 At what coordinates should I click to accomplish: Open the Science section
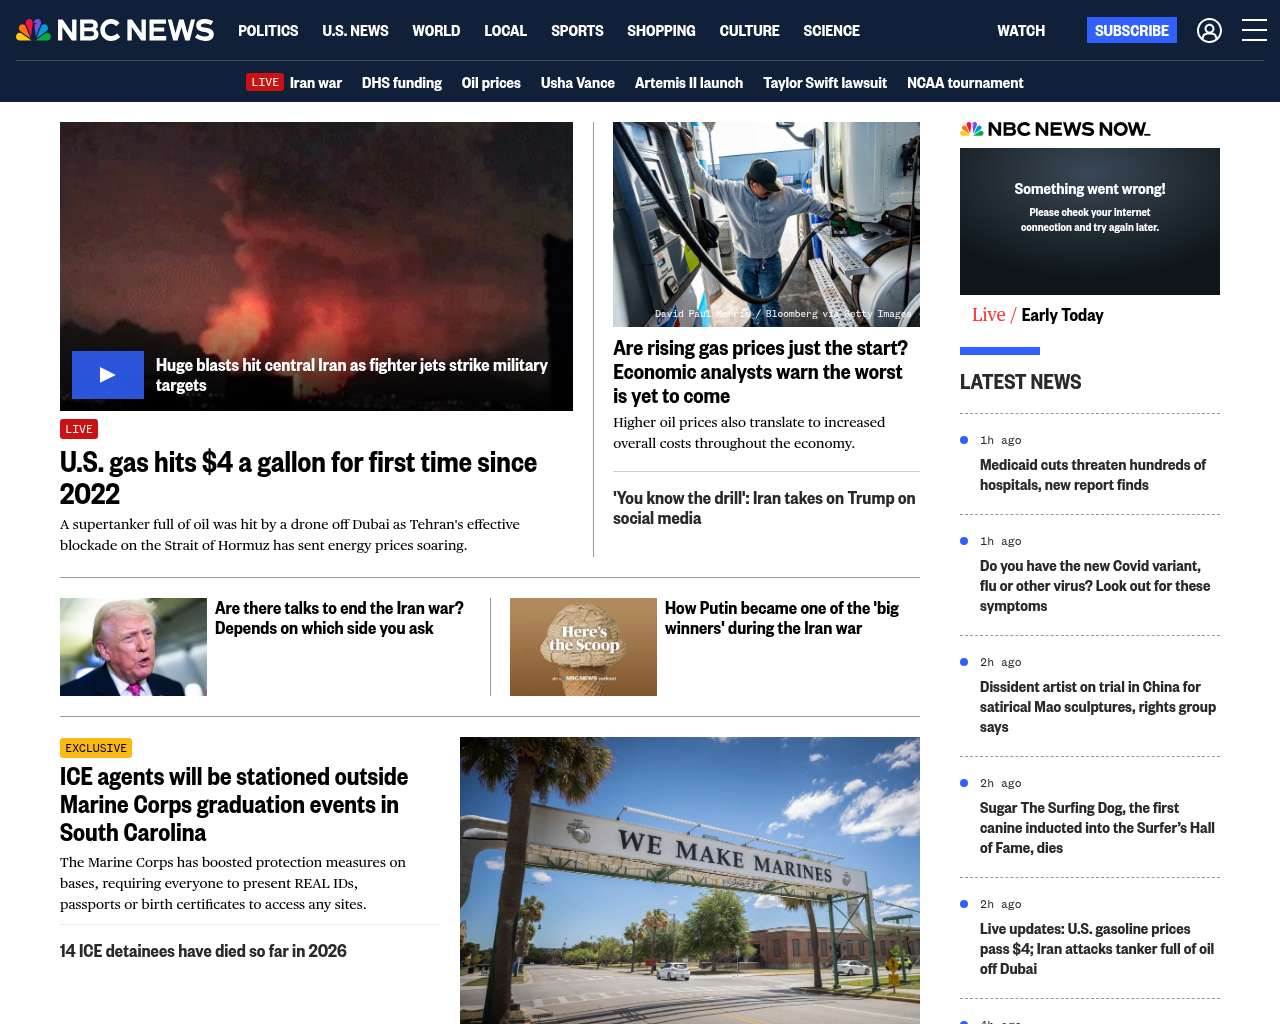coord(831,31)
